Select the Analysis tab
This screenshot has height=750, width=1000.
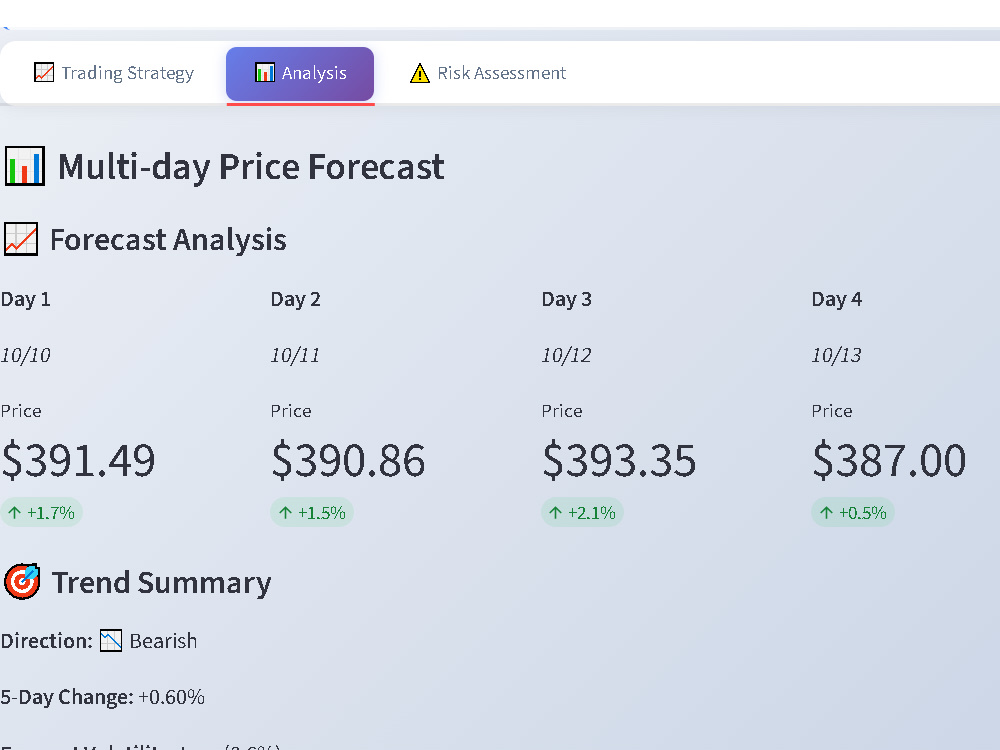coord(300,73)
